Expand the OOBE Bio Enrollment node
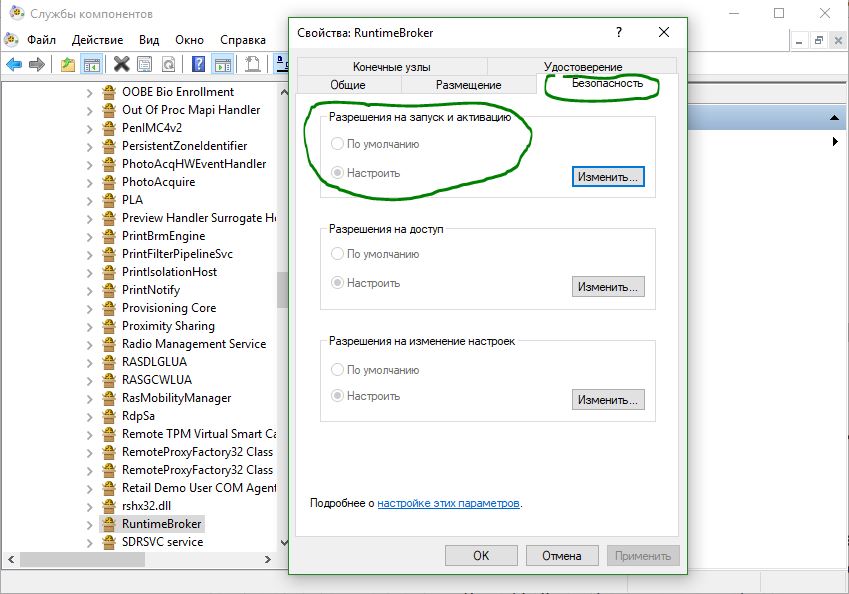The image size is (849, 594). pos(89,93)
